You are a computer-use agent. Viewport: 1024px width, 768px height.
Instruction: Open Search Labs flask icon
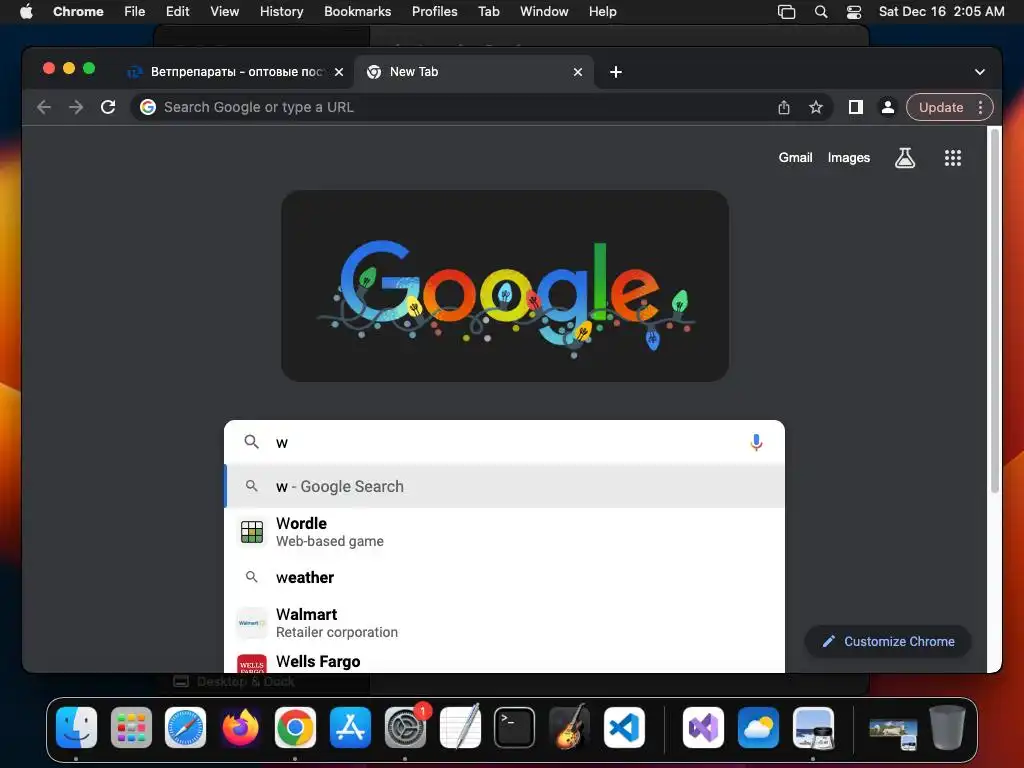tap(904, 157)
